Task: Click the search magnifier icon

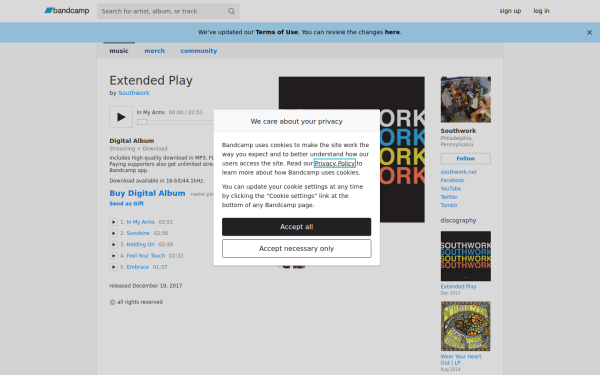Action: tap(231, 11)
